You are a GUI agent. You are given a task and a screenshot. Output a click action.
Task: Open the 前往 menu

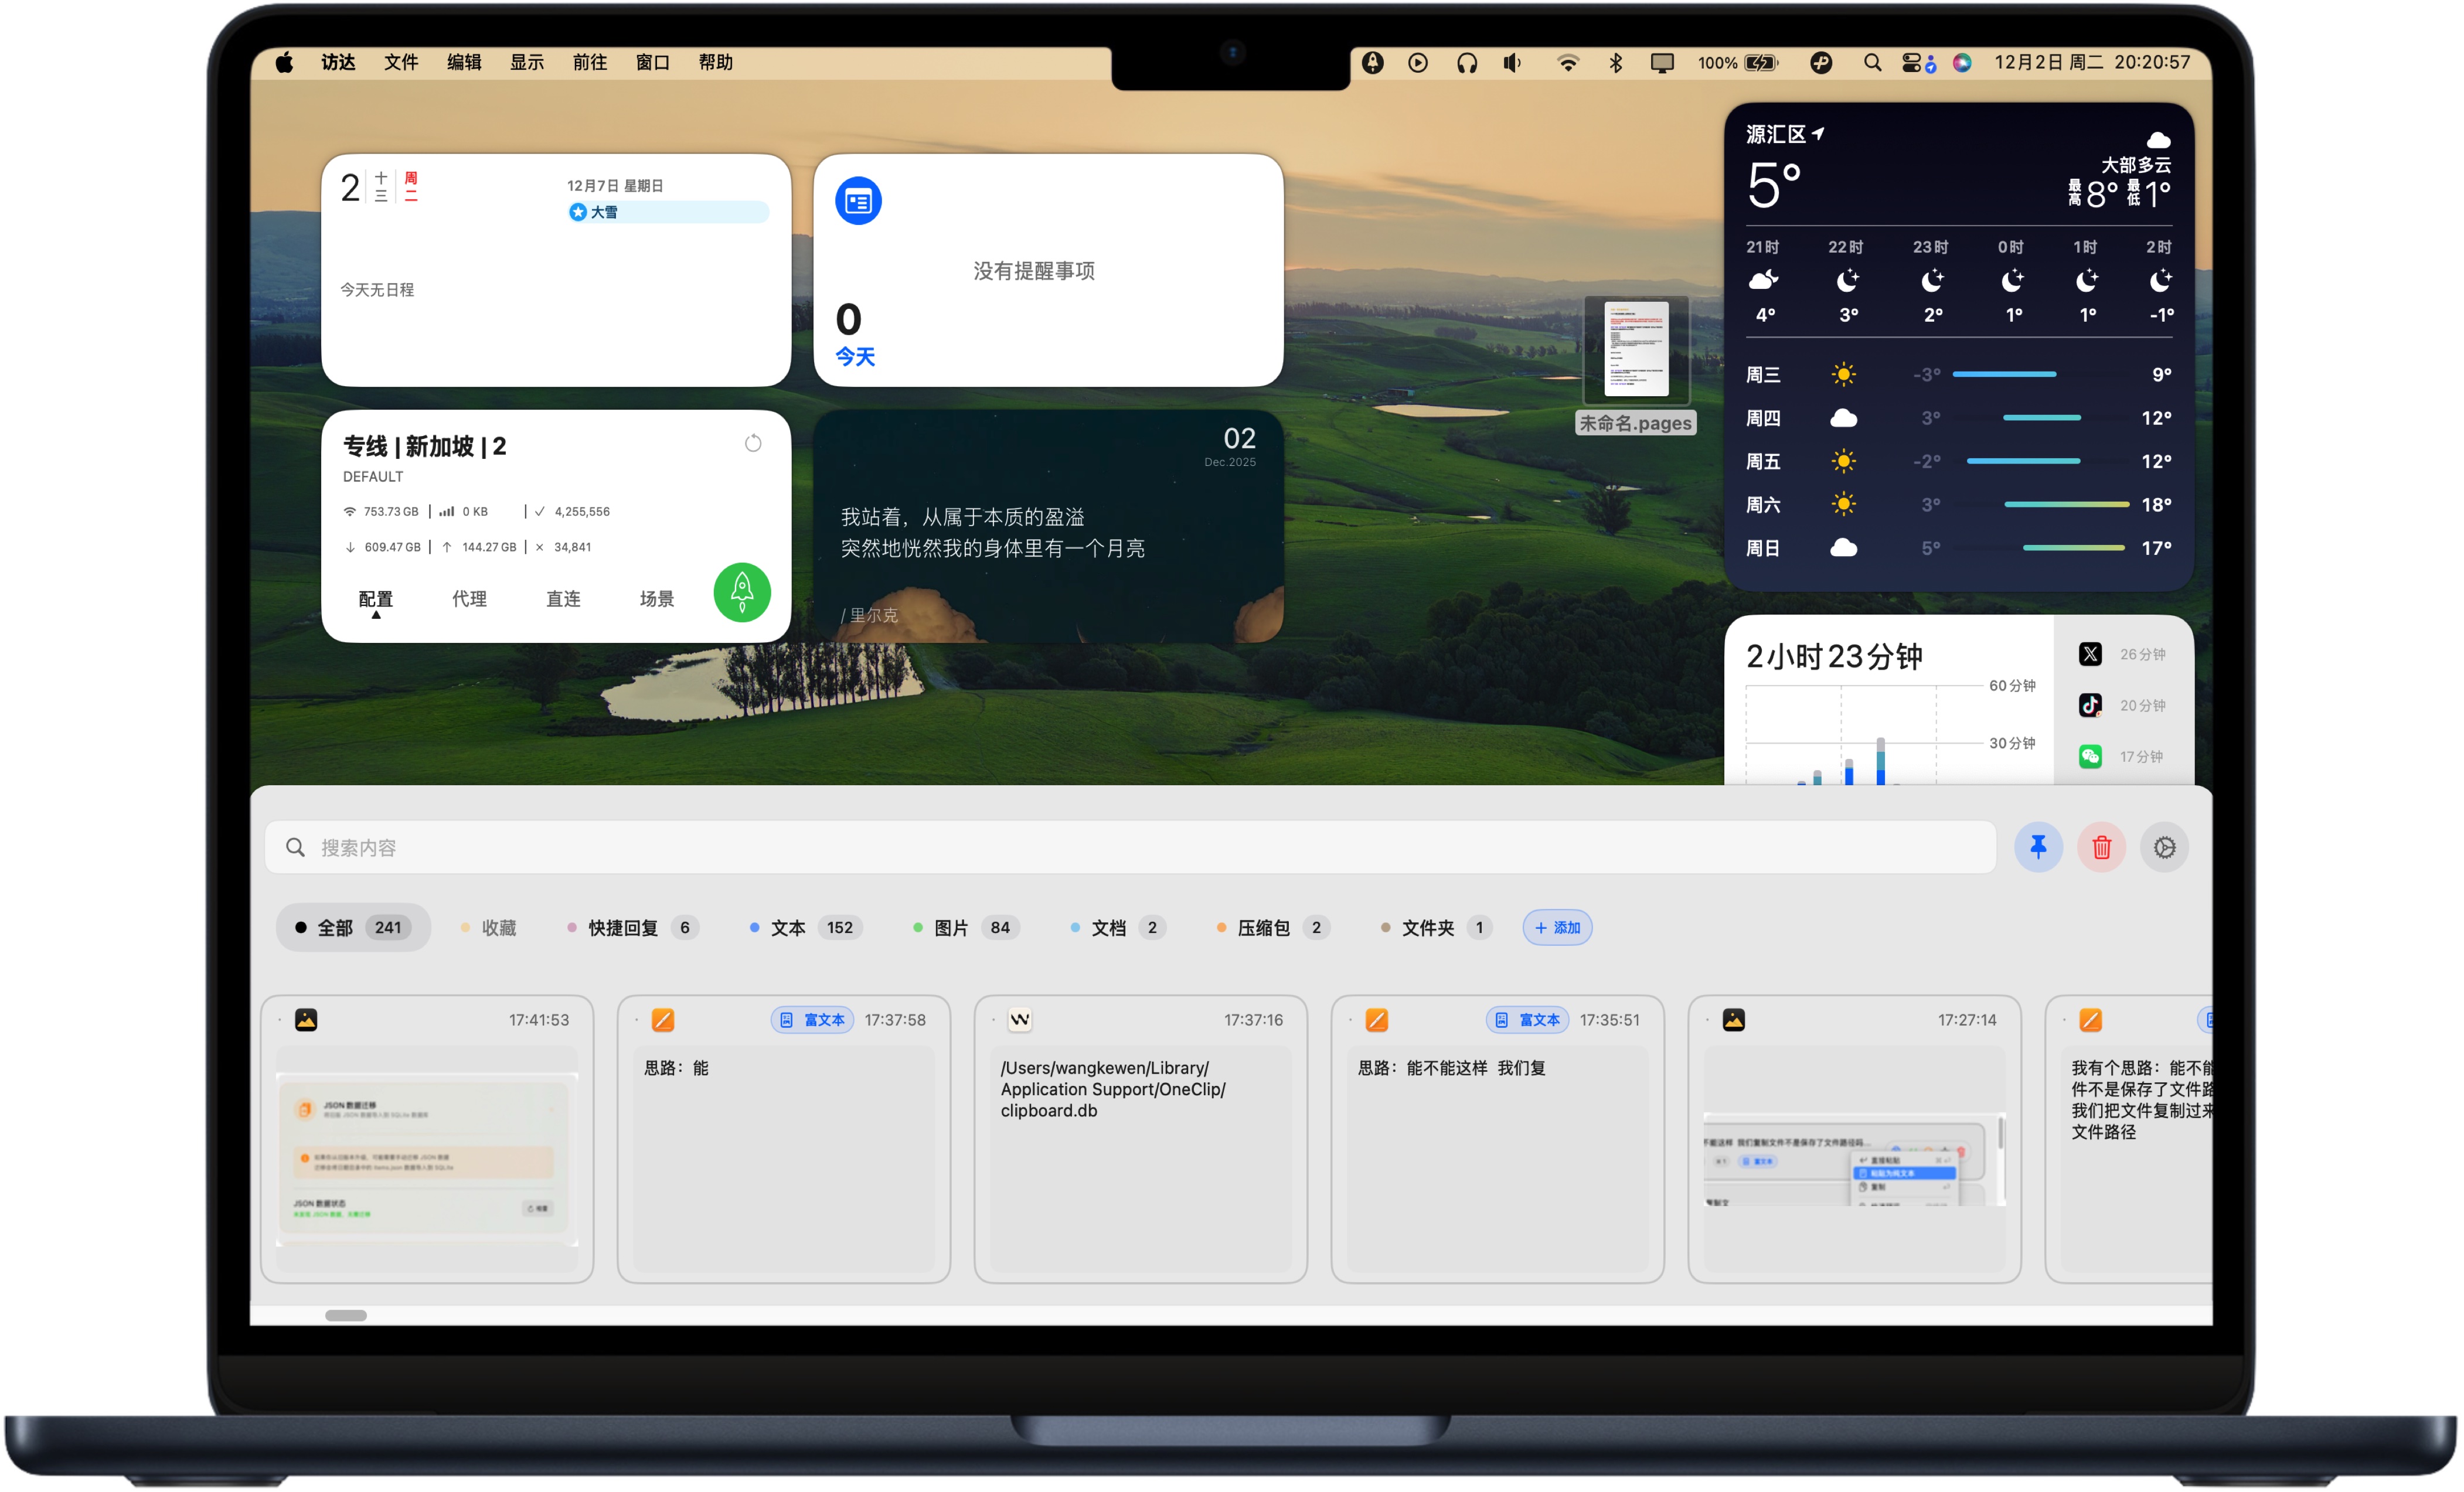[589, 62]
